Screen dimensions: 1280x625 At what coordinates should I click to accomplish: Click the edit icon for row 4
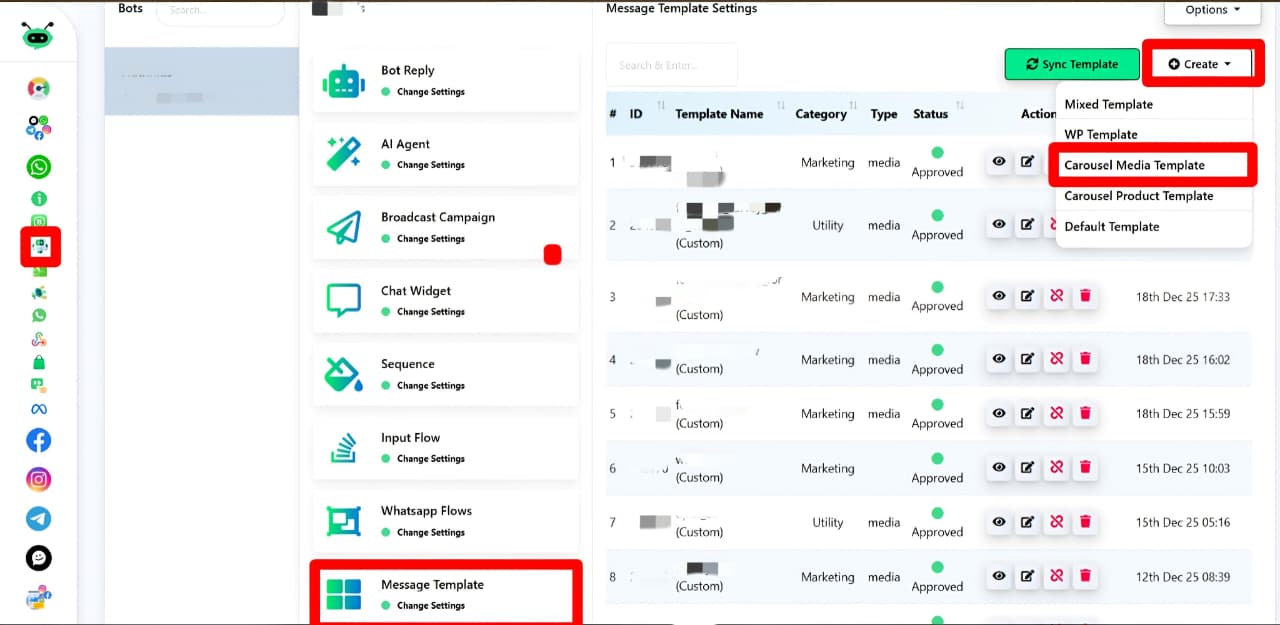pos(1027,359)
